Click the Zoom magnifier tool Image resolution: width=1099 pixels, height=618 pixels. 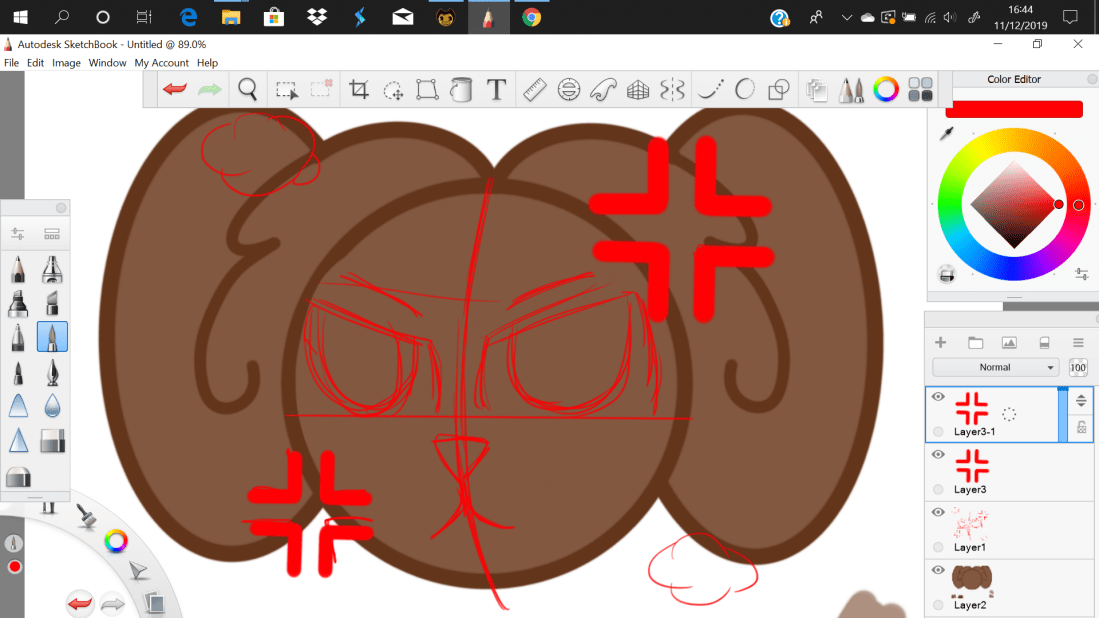(x=248, y=90)
